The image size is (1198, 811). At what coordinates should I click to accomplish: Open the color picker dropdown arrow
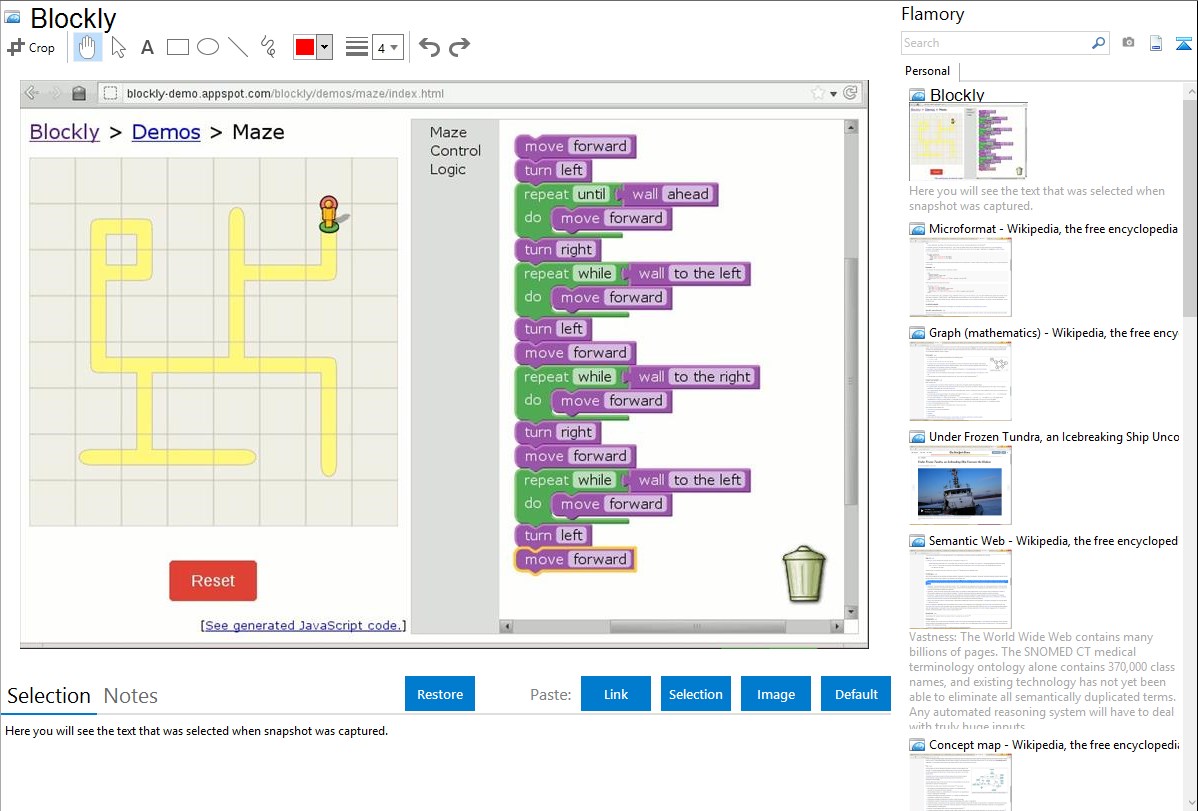[325, 47]
